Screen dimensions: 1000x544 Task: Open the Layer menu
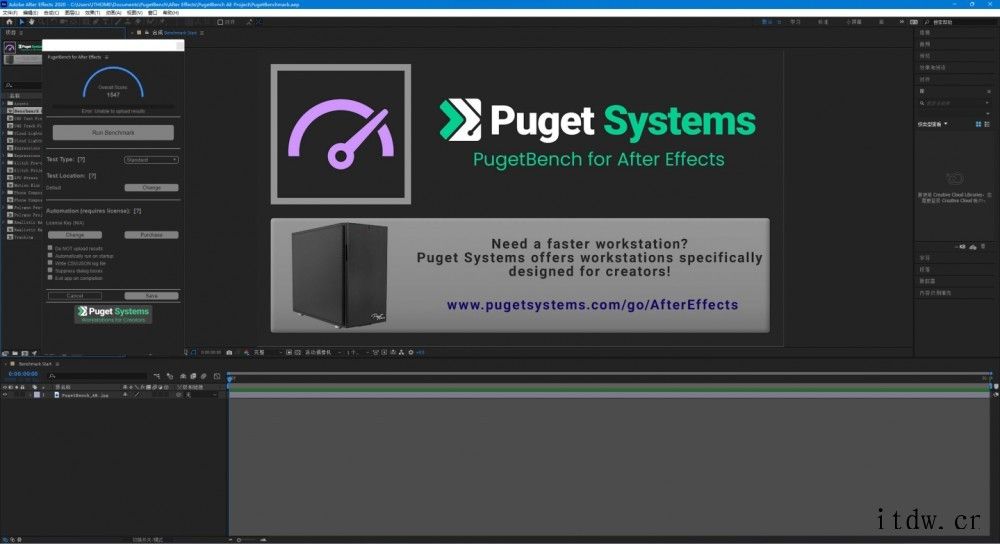[x=71, y=13]
